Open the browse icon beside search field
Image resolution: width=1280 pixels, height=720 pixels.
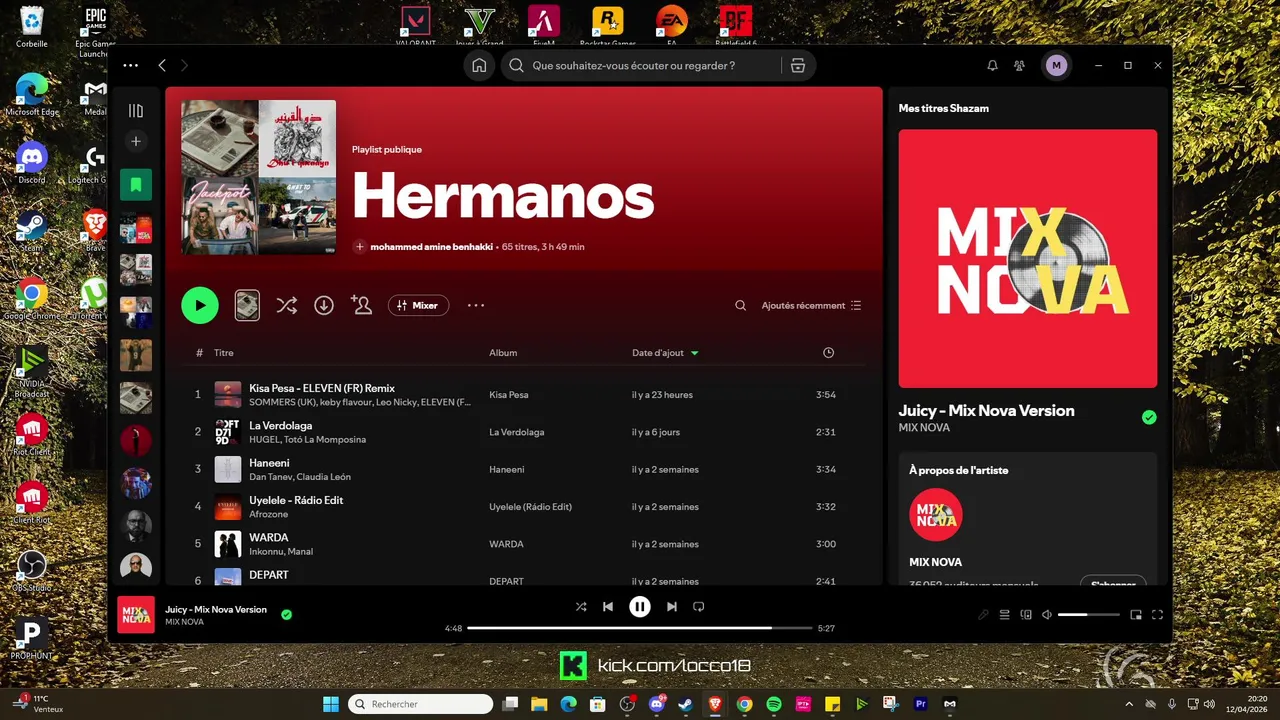797,65
